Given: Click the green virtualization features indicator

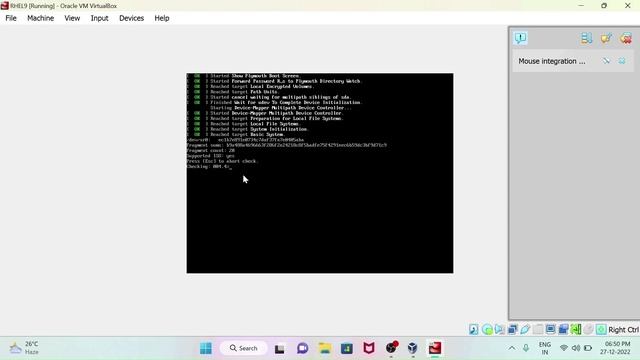Looking at the screenshot, I should click(x=576, y=329).
